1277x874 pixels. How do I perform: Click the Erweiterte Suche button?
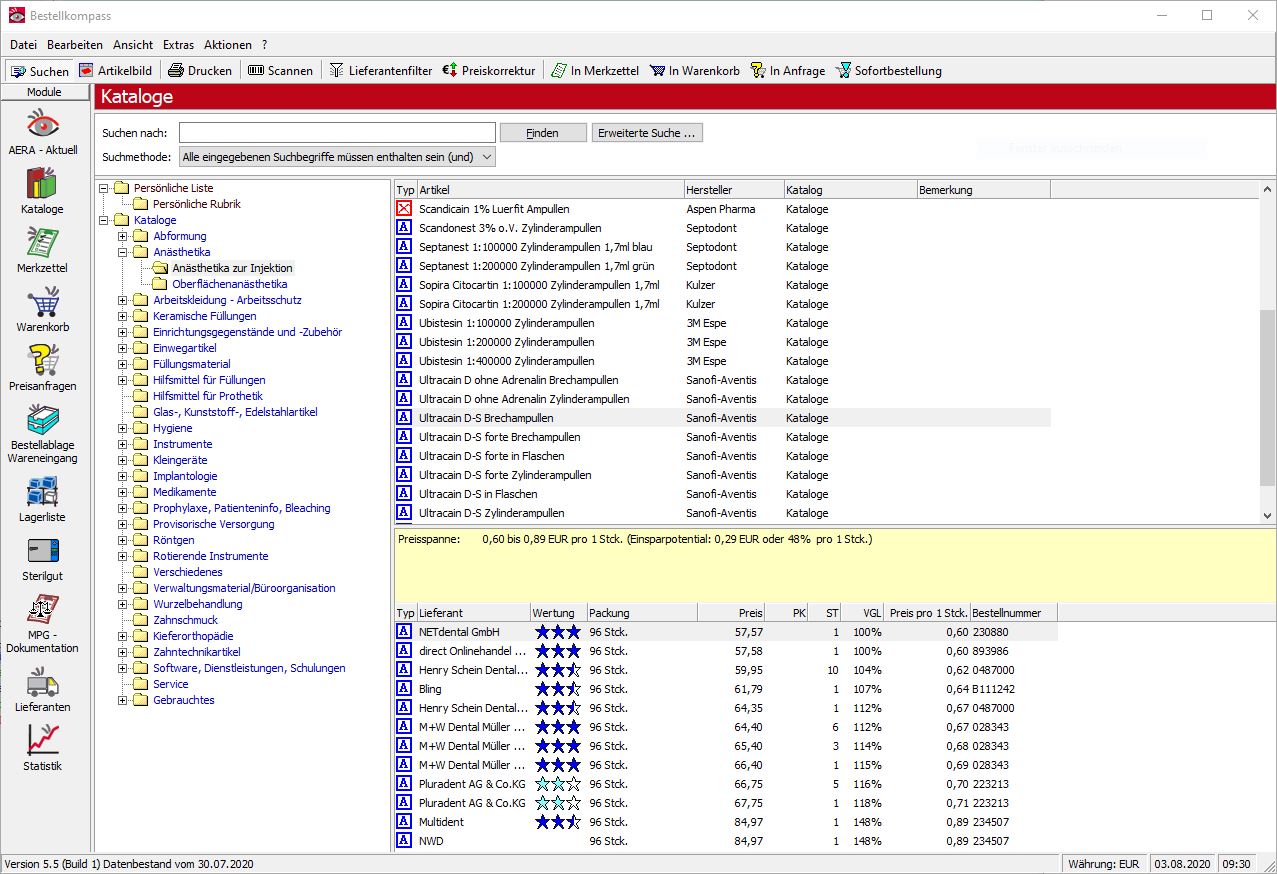647,133
